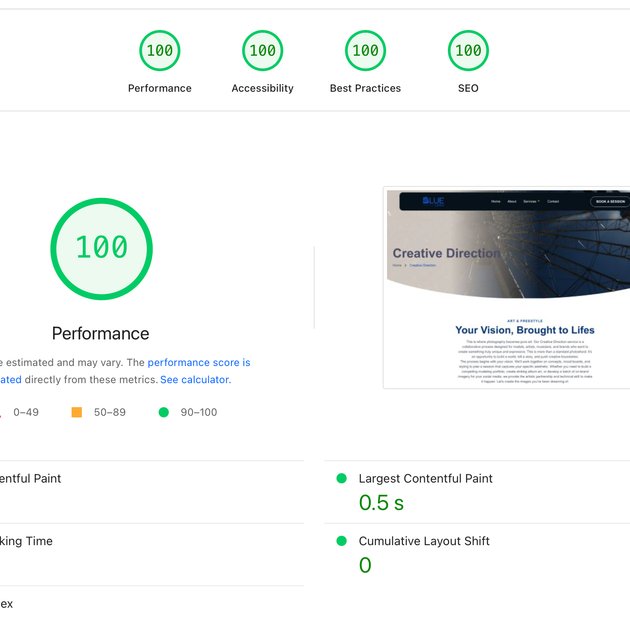Screen dimensions: 630x630
Task: Click the Performance score gauge in top row
Action: tap(159, 51)
